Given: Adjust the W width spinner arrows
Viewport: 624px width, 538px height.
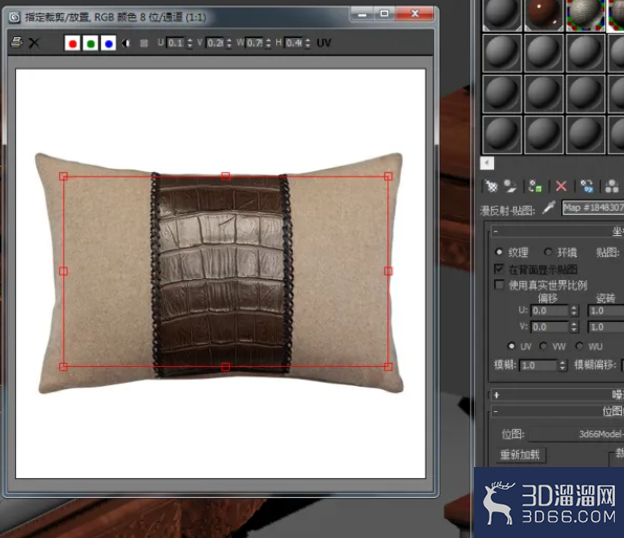Looking at the screenshot, I should tap(268, 43).
